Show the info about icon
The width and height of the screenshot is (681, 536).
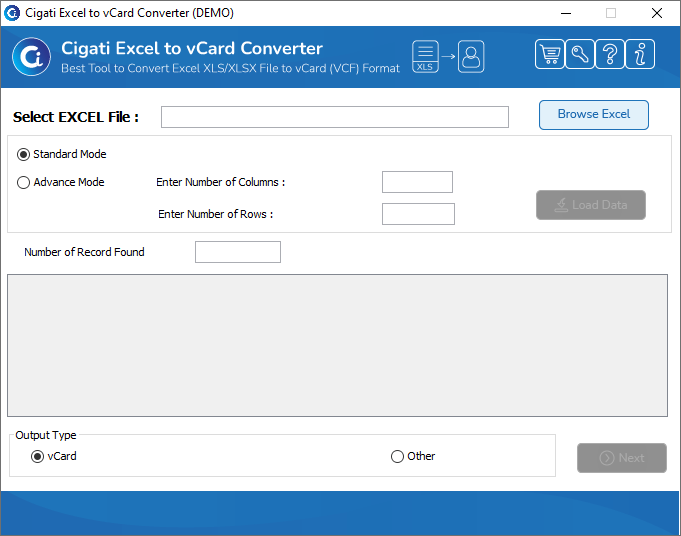pyautogui.click(x=640, y=54)
